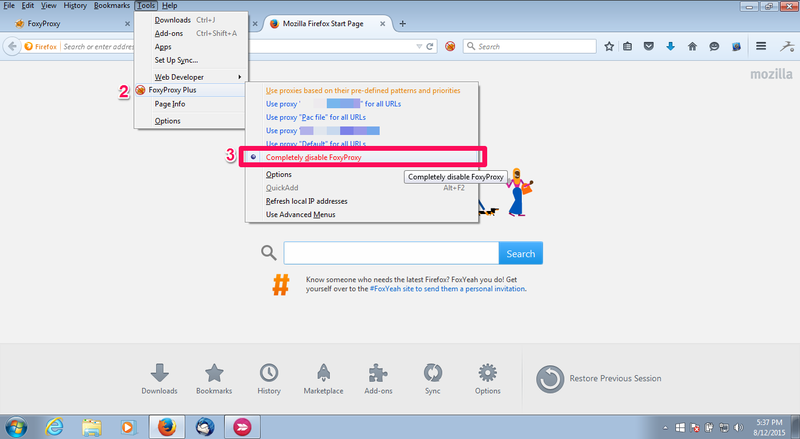
Task: Go back with the back arrow
Action: pyautogui.click(x=12, y=46)
